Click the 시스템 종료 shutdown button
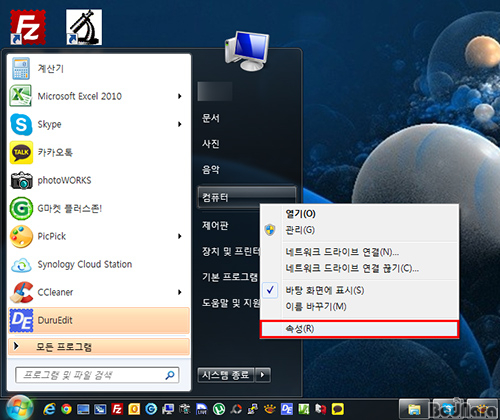Viewport: 500px width, 420px height. 226,375
